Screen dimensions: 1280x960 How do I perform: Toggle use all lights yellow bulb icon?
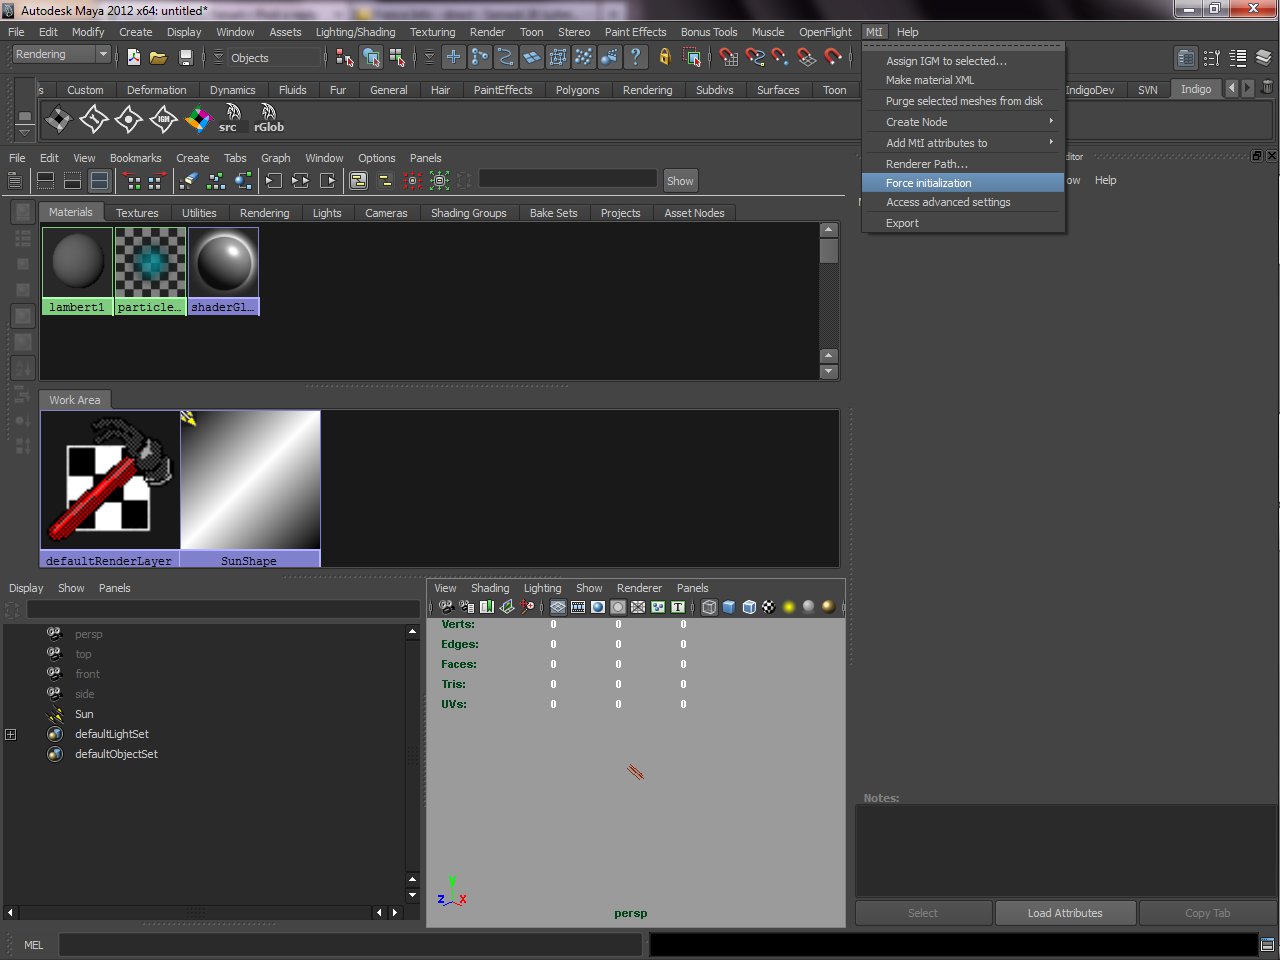click(788, 607)
